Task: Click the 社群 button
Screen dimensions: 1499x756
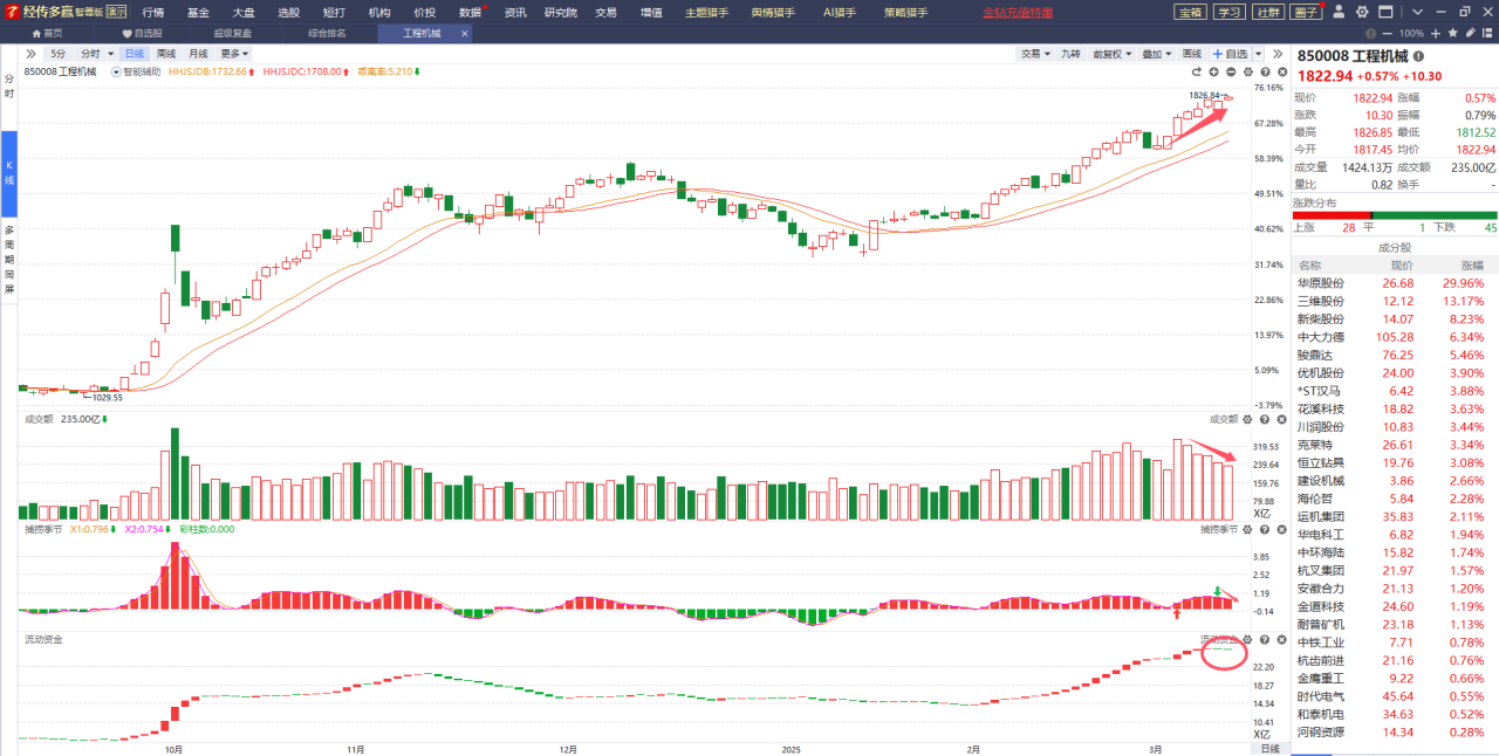Action: point(1267,12)
